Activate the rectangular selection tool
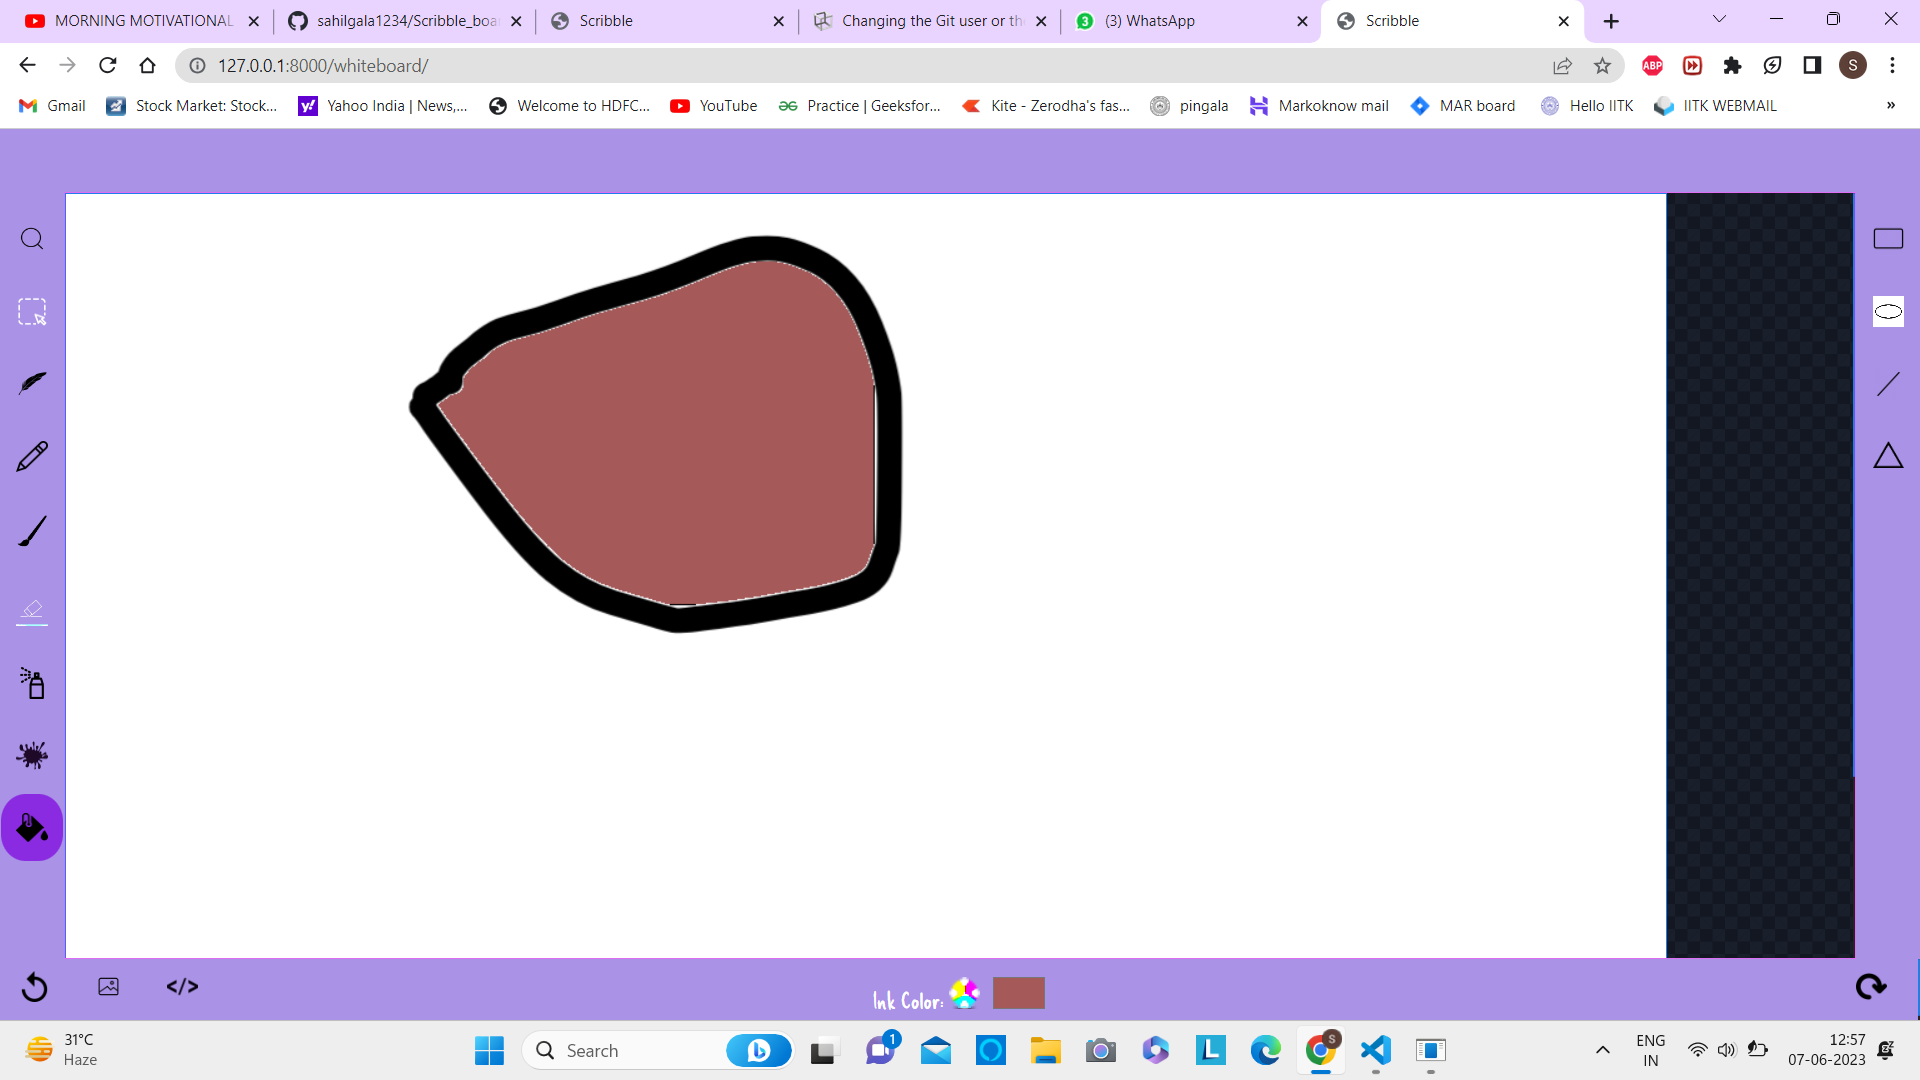The image size is (1920, 1080). tap(31, 311)
